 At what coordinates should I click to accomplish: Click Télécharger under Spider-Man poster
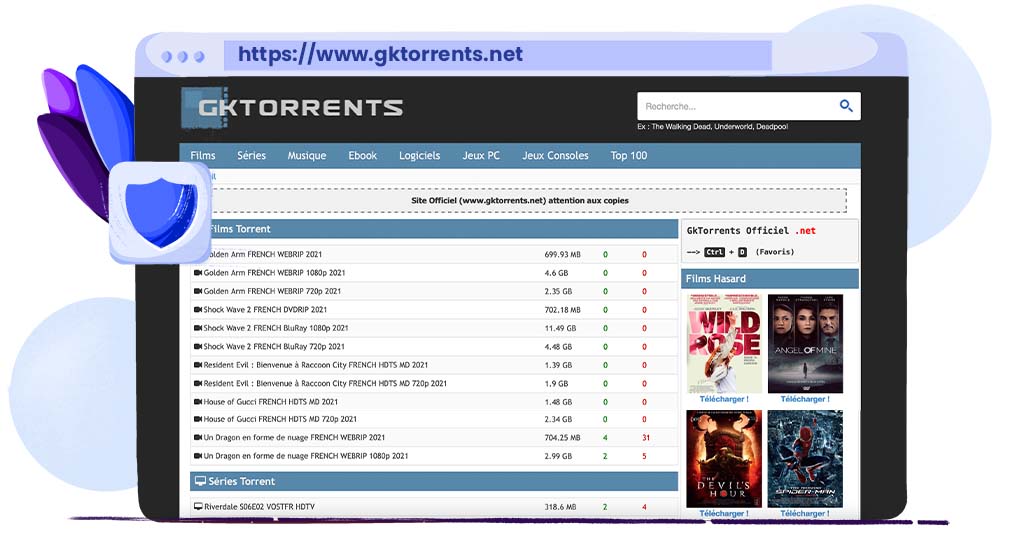point(805,514)
